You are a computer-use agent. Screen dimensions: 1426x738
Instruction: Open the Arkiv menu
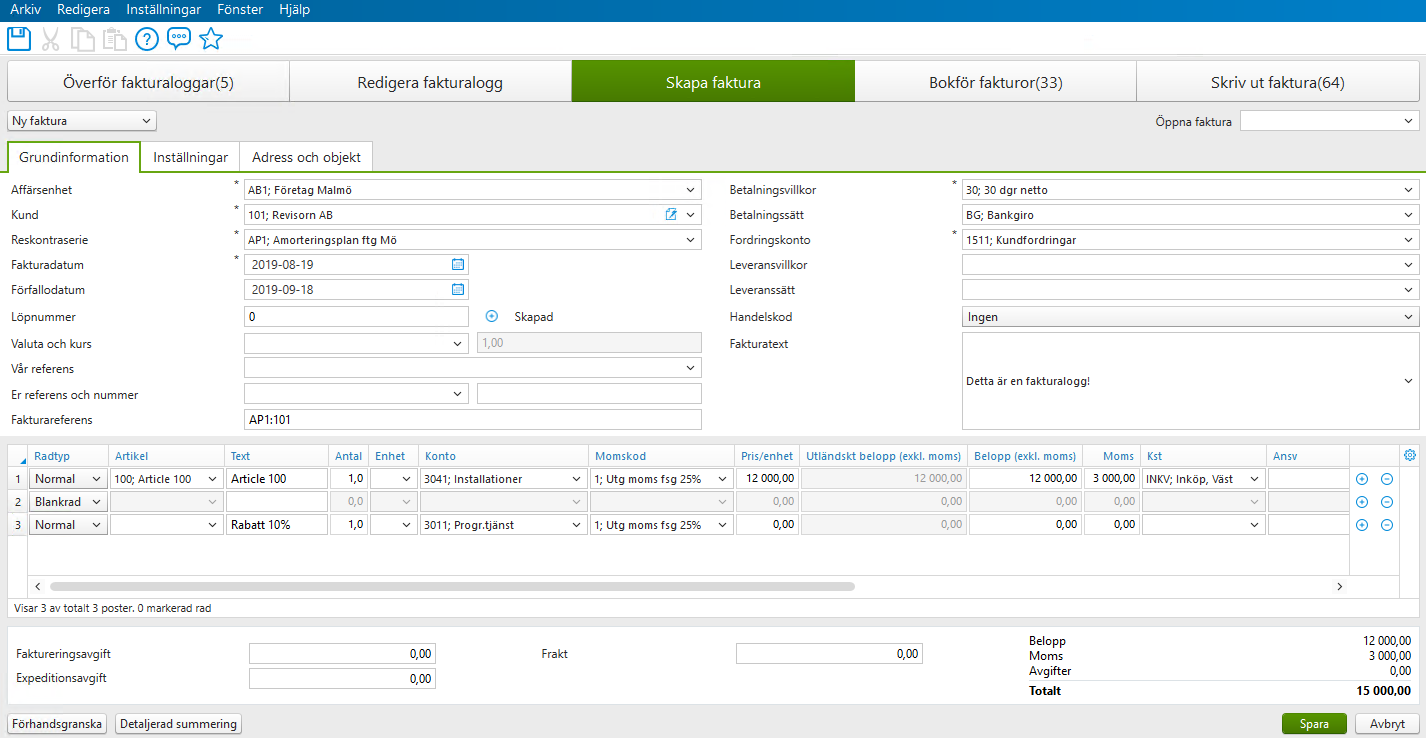click(26, 9)
